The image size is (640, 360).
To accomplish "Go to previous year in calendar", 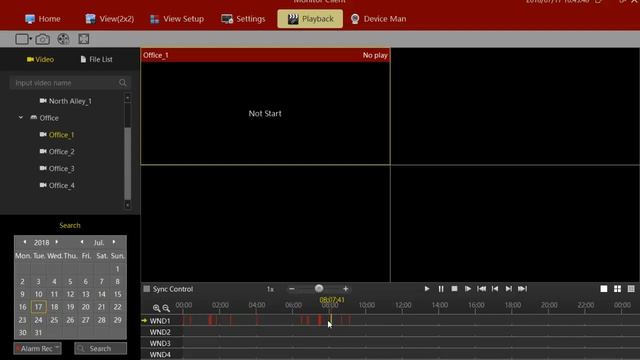I will click(x=25, y=242).
